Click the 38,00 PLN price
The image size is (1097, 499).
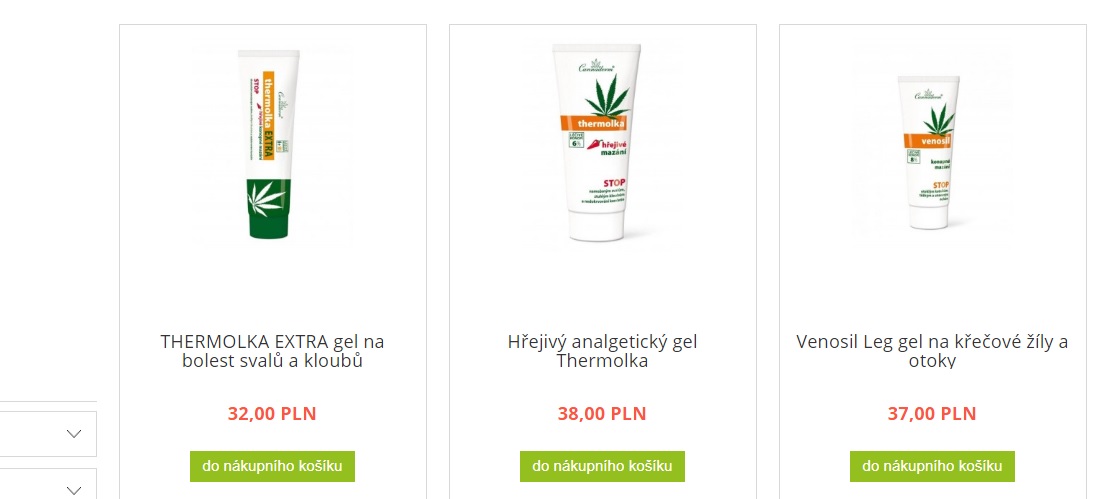point(602,414)
